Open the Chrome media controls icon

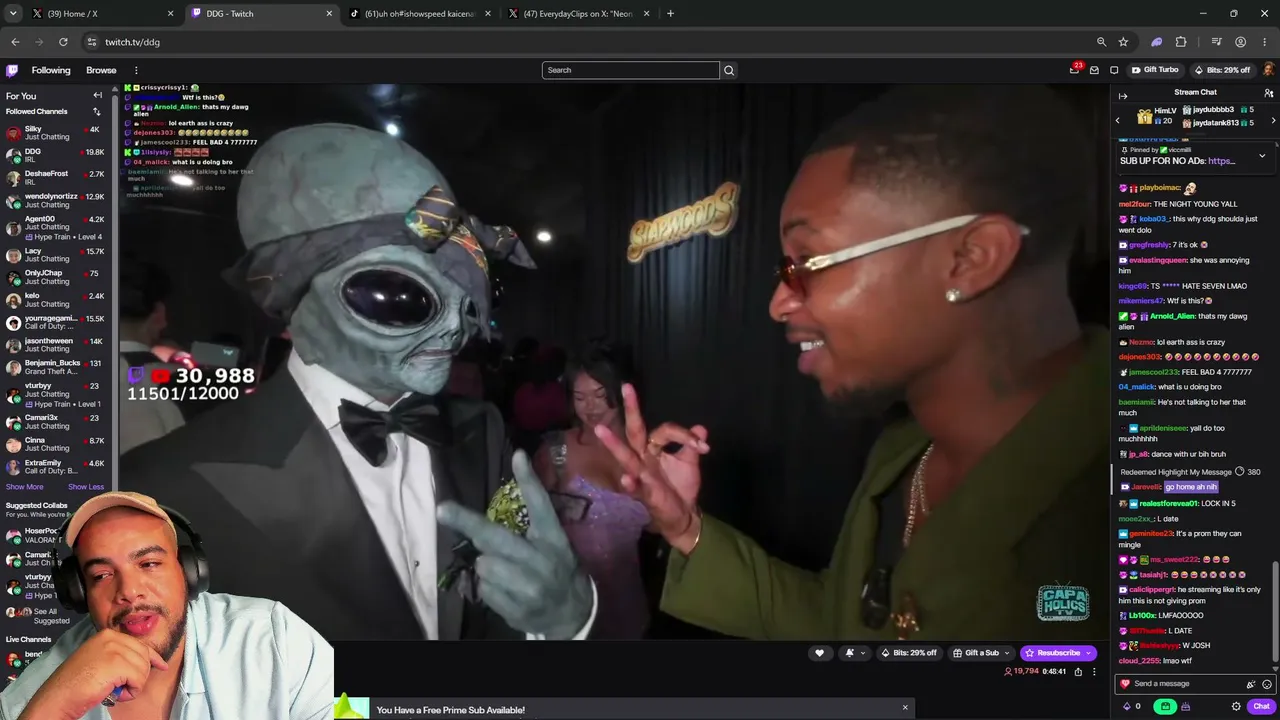tap(1216, 42)
